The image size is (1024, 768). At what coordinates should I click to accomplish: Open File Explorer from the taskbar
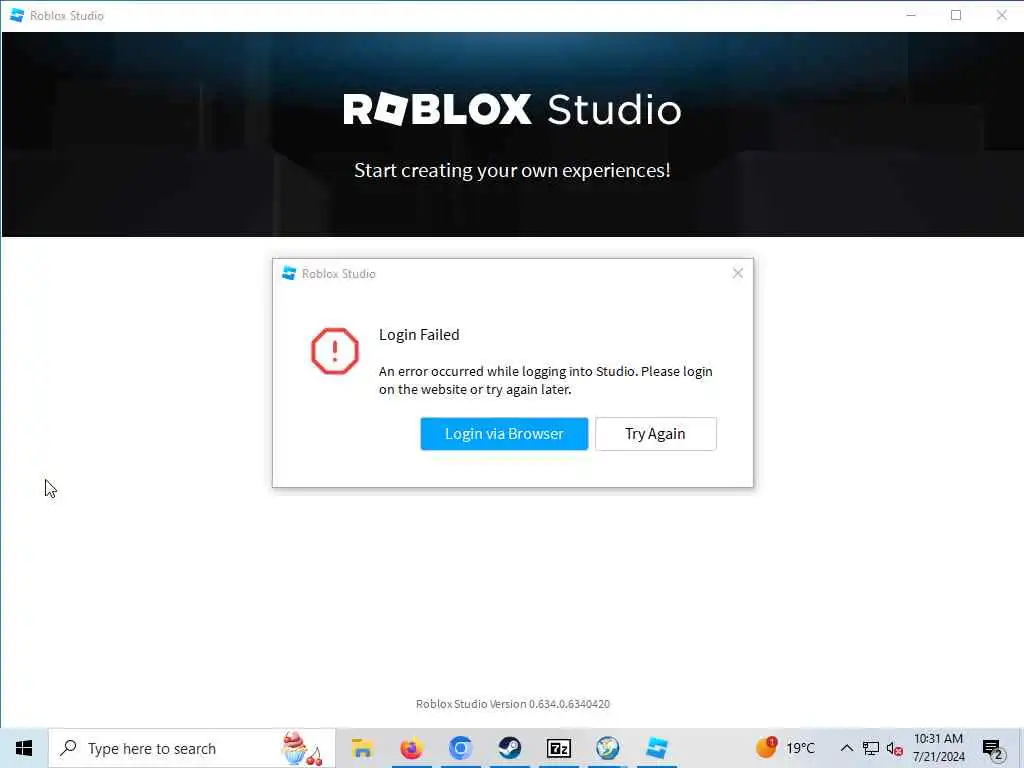[362, 748]
